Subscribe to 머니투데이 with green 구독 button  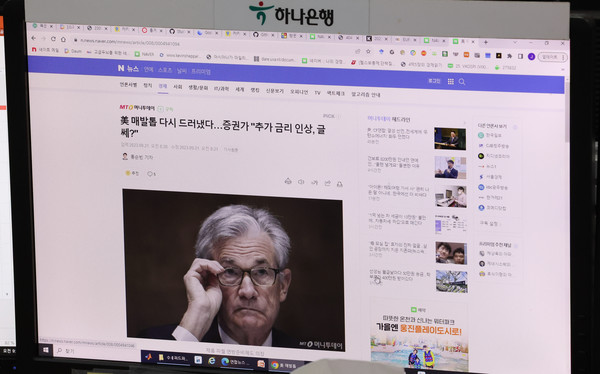(x=166, y=109)
